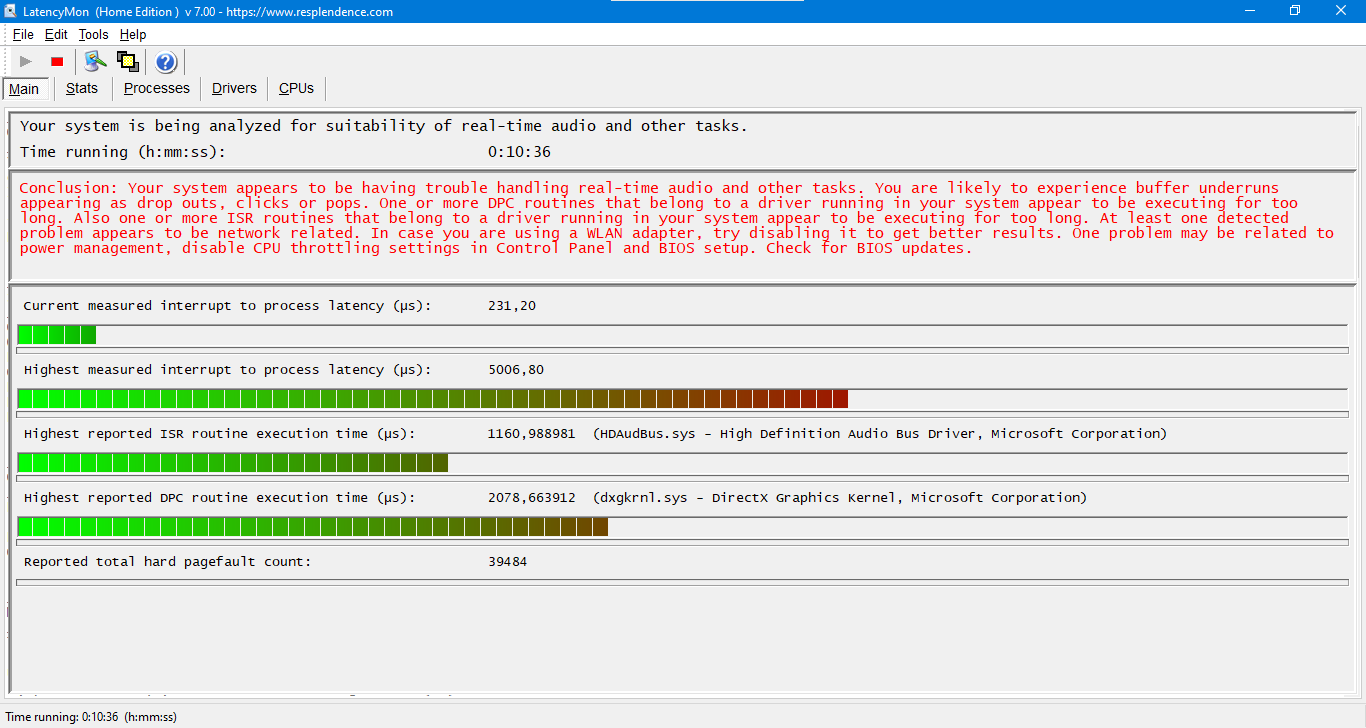This screenshot has height=728, width=1366.
Task: Click the 'Reported total hard pagefault count' label
Action: point(167,562)
